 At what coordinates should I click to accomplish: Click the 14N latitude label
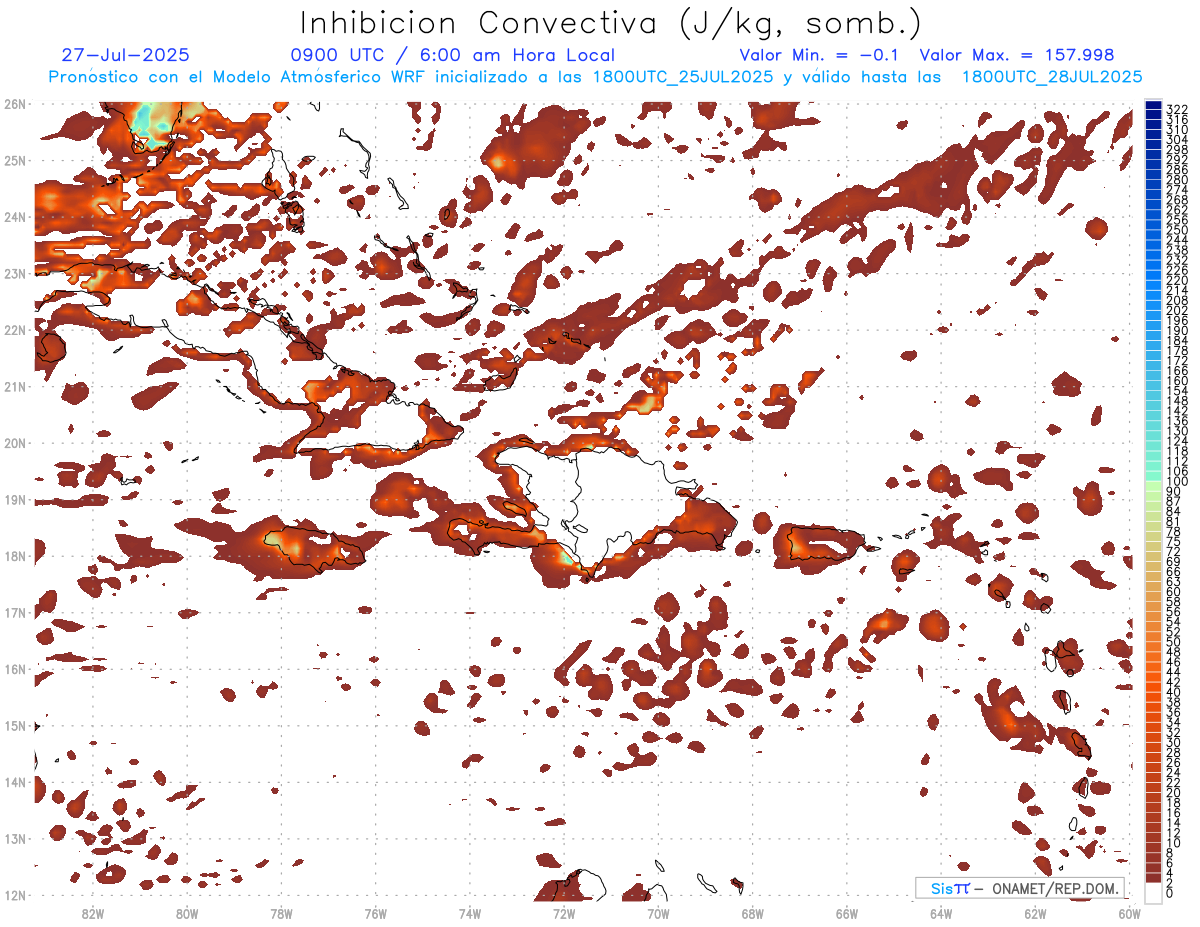15,782
